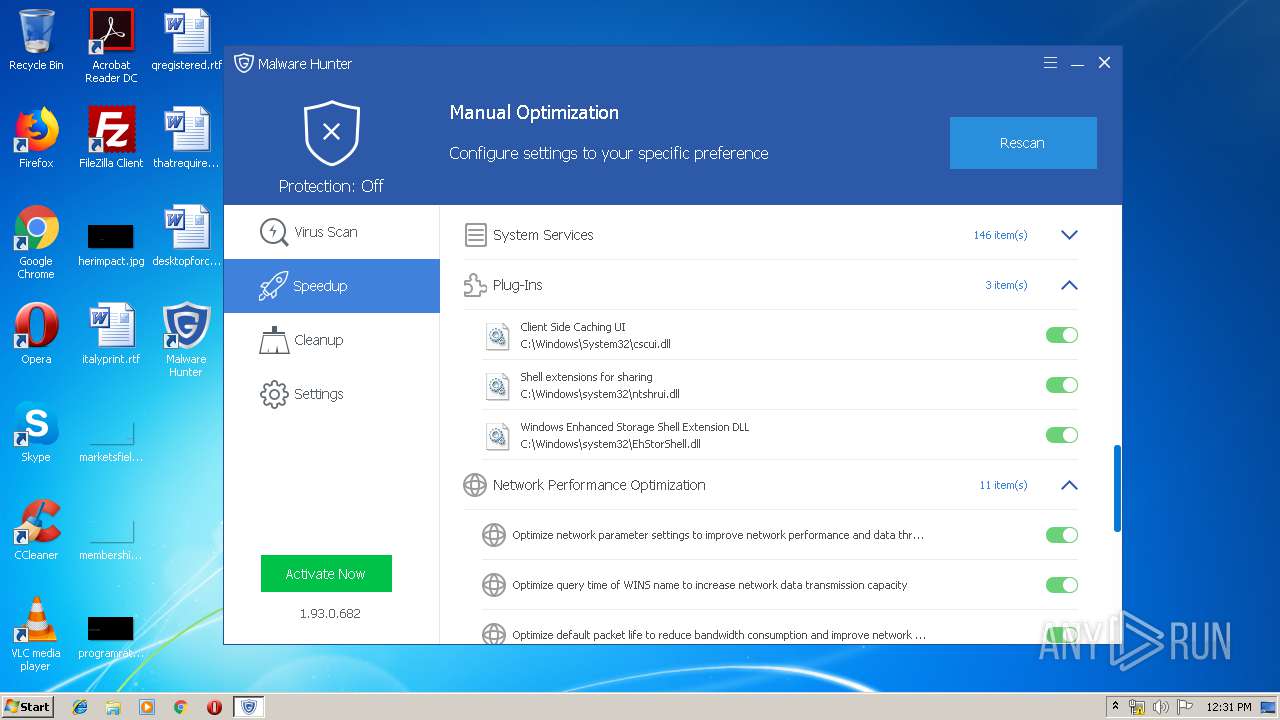Switch to the Cleanup tab
The height and width of the screenshot is (720, 1280).
click(332, 340)
